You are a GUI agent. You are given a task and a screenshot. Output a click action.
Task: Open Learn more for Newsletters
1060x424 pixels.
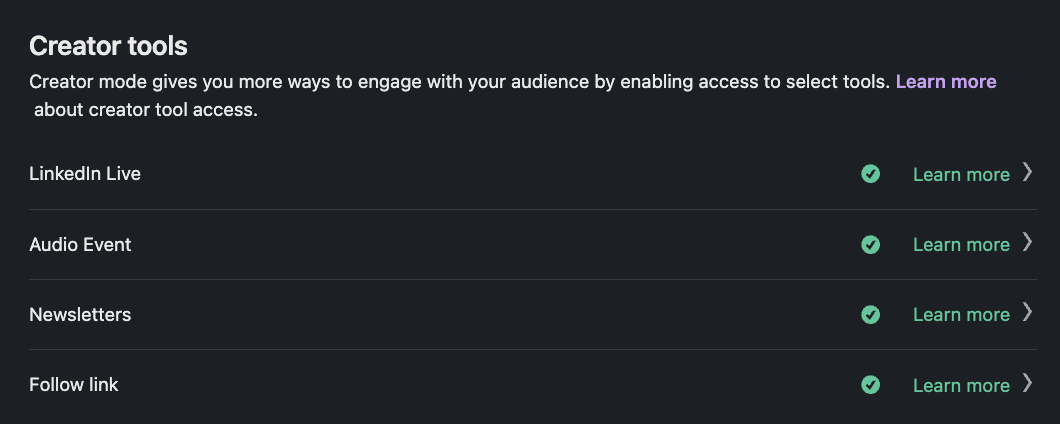click(961, 314)
